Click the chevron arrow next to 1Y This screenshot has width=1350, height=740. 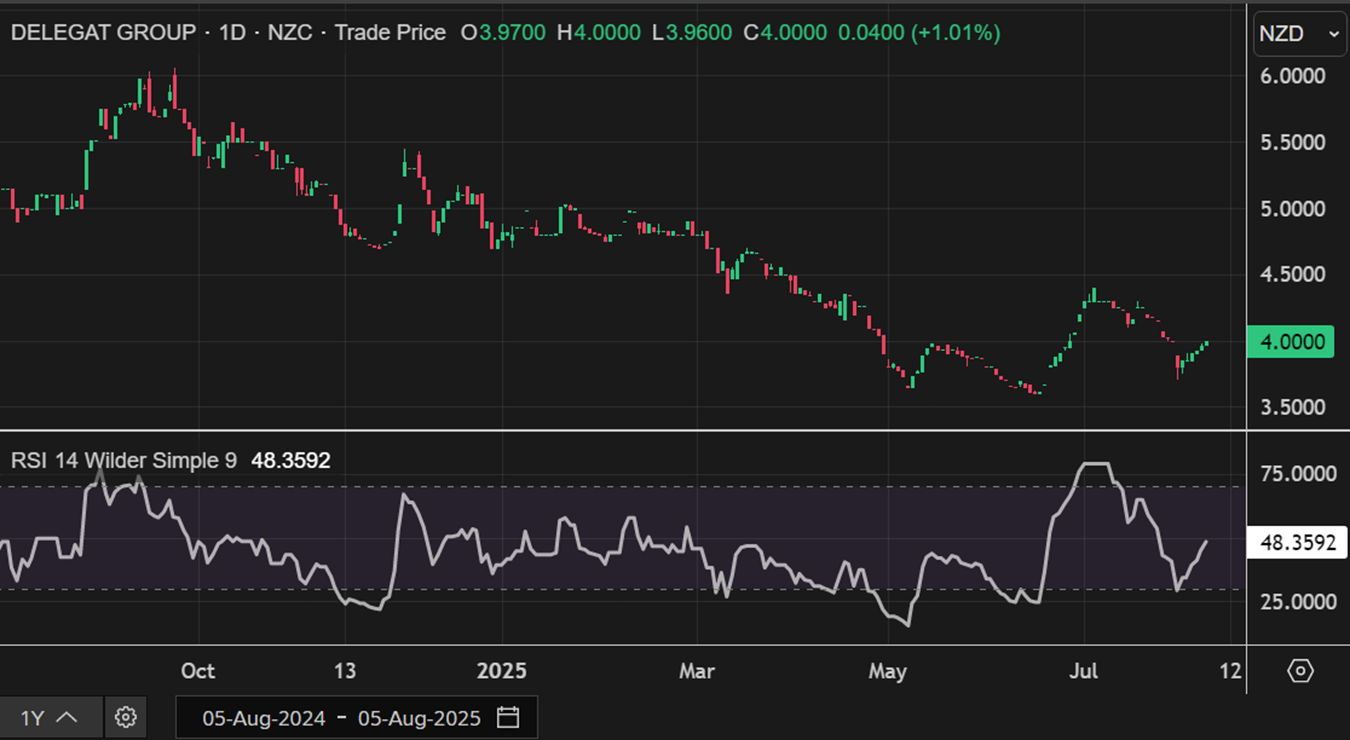[68, 717]
